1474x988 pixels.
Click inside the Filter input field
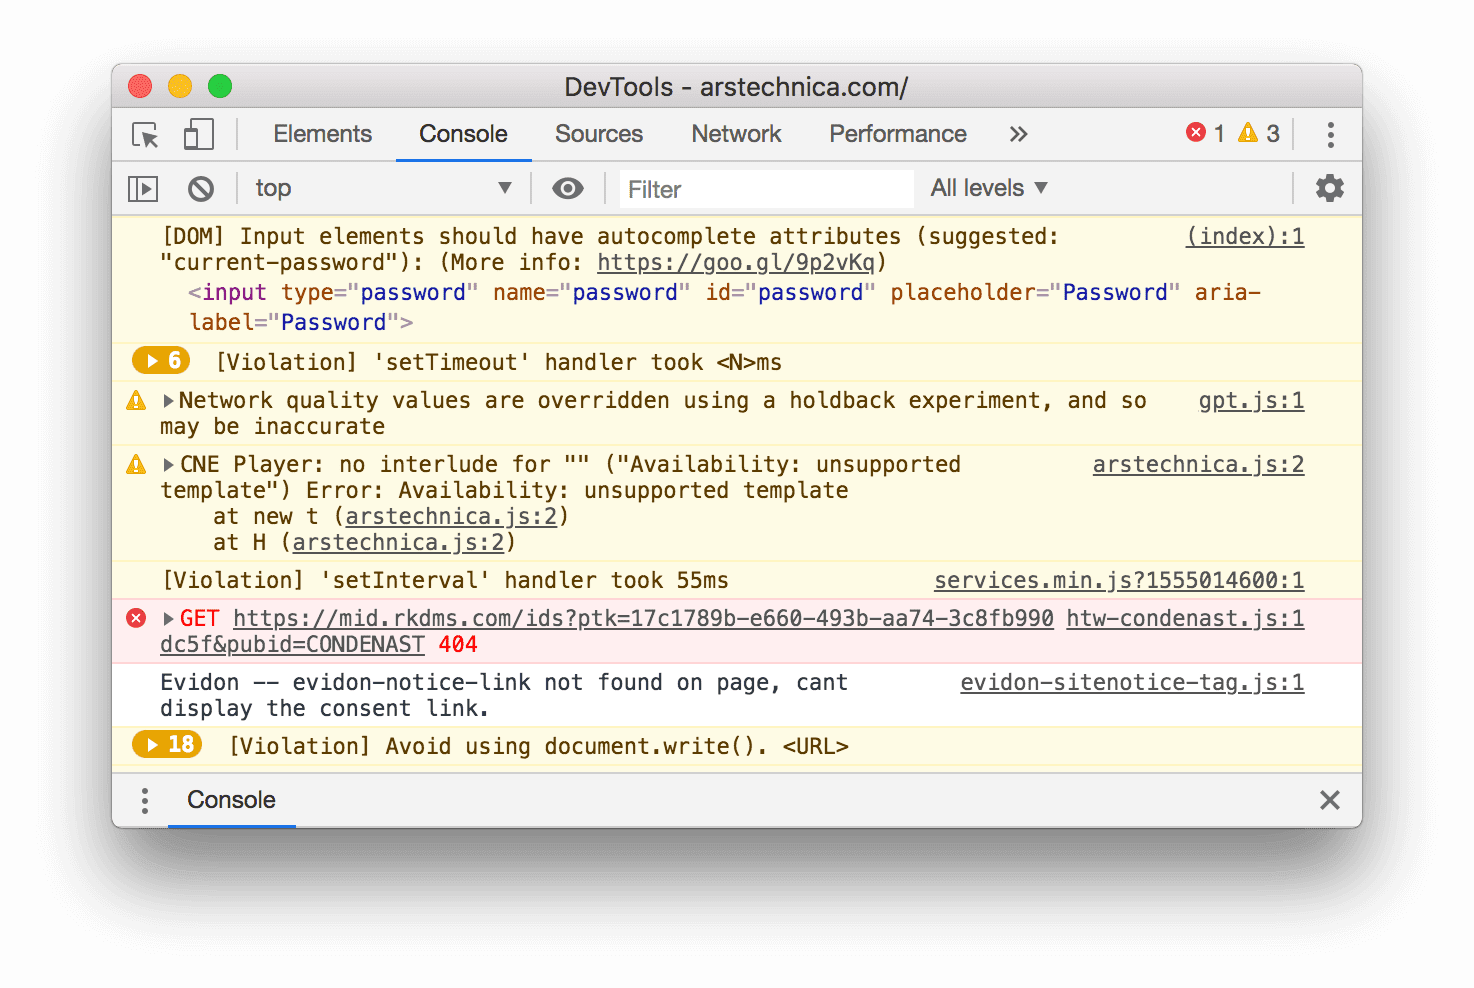click(765, 189)
